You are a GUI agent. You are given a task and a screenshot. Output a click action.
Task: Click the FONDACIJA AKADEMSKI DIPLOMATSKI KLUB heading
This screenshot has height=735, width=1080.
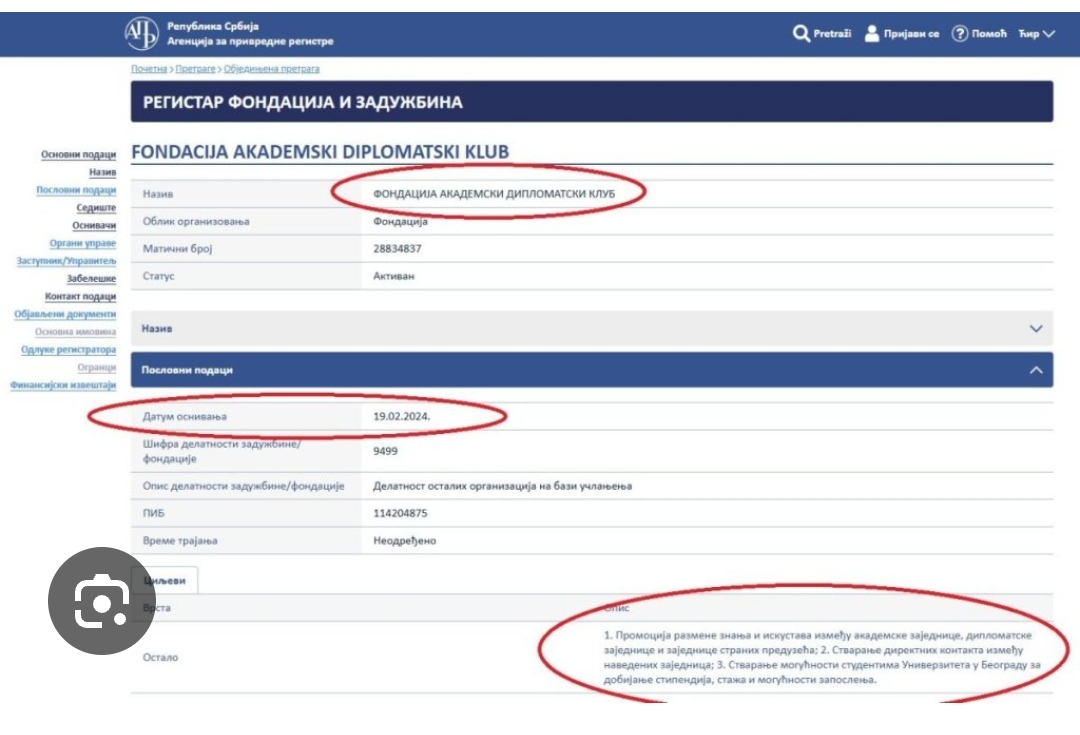(320, 152)
